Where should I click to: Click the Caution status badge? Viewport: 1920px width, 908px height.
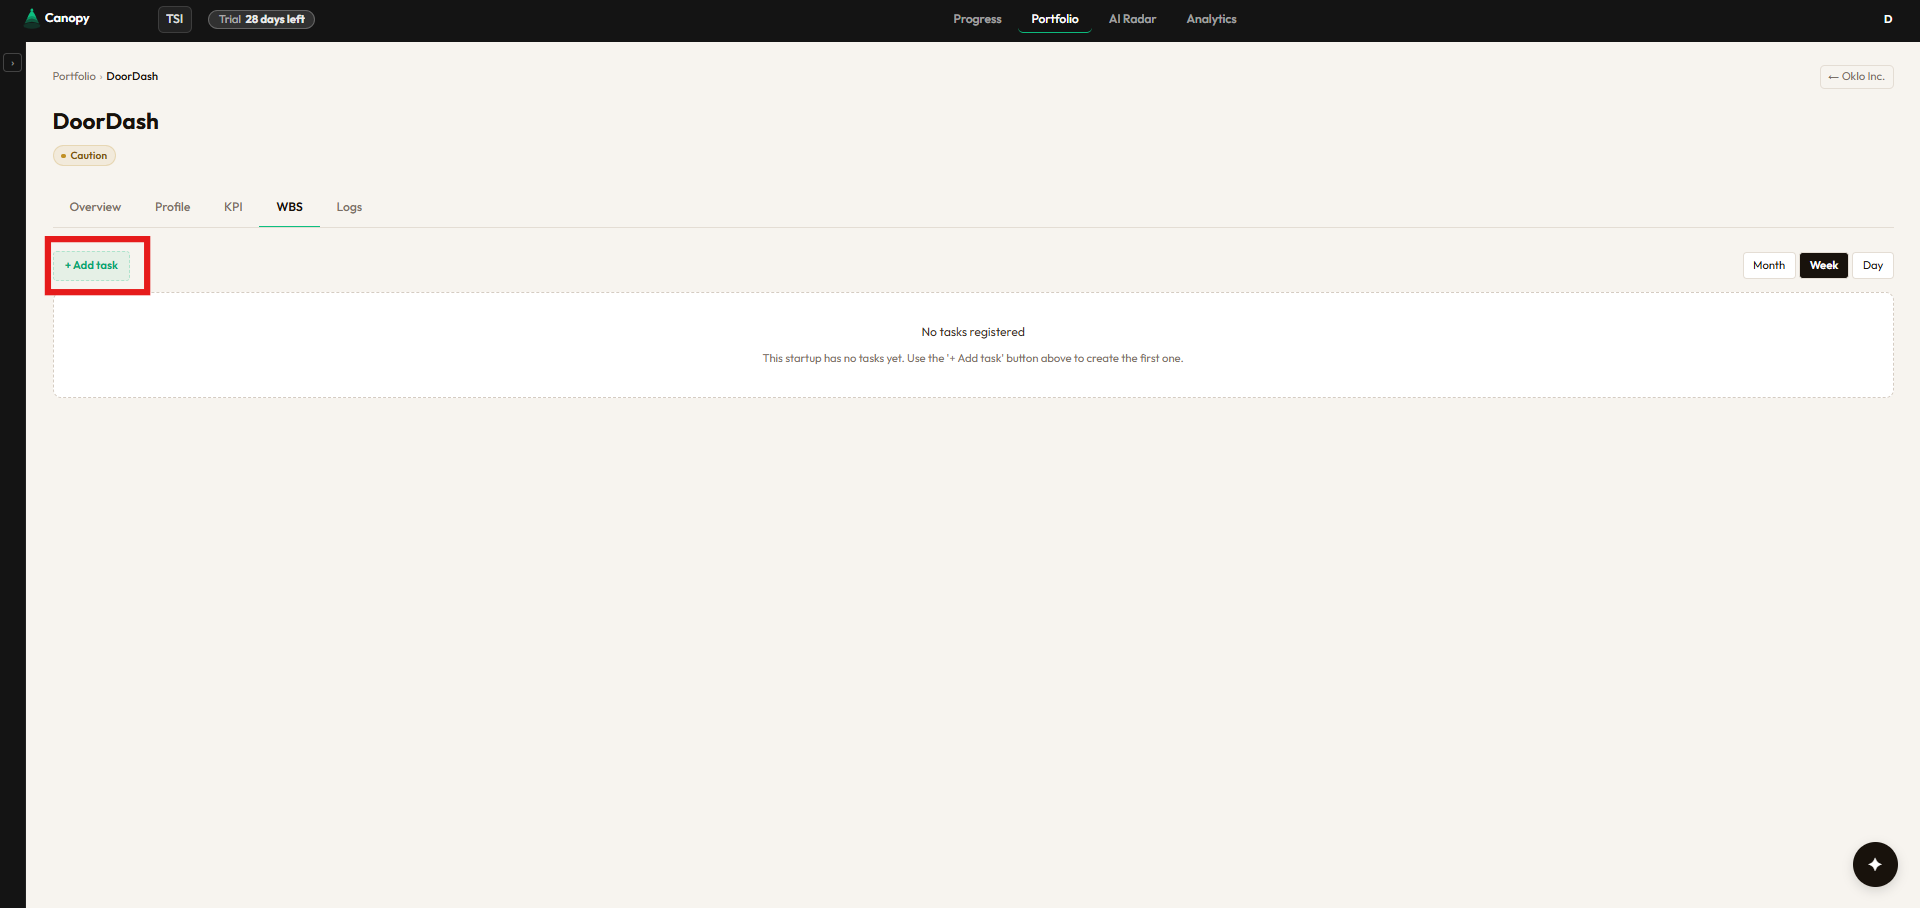coord(84,156)
